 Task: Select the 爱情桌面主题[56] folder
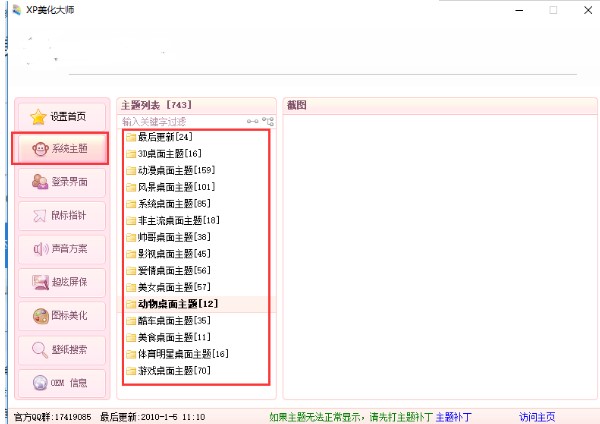(x=168, y=271)
